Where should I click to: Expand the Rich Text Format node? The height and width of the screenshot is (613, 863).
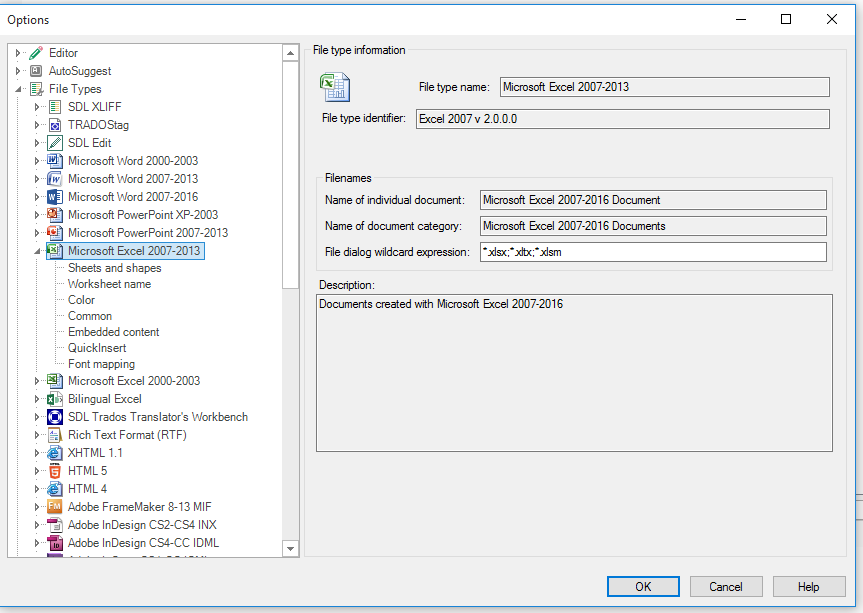coord(37,435)
